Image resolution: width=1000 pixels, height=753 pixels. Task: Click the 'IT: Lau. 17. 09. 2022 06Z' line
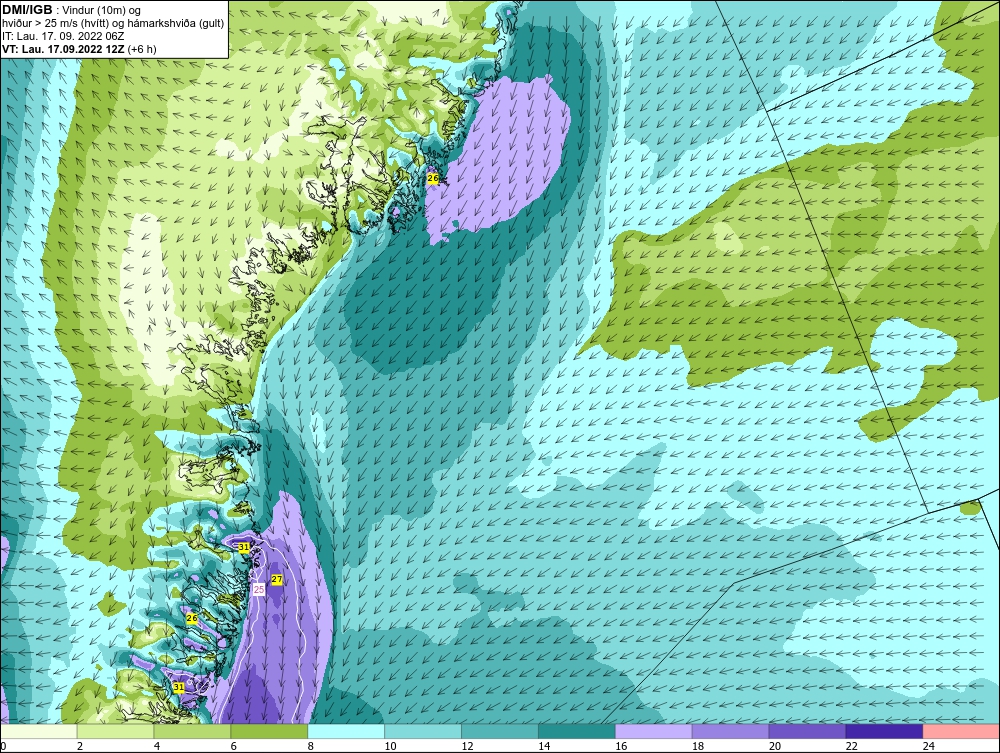tap(63, 36)
